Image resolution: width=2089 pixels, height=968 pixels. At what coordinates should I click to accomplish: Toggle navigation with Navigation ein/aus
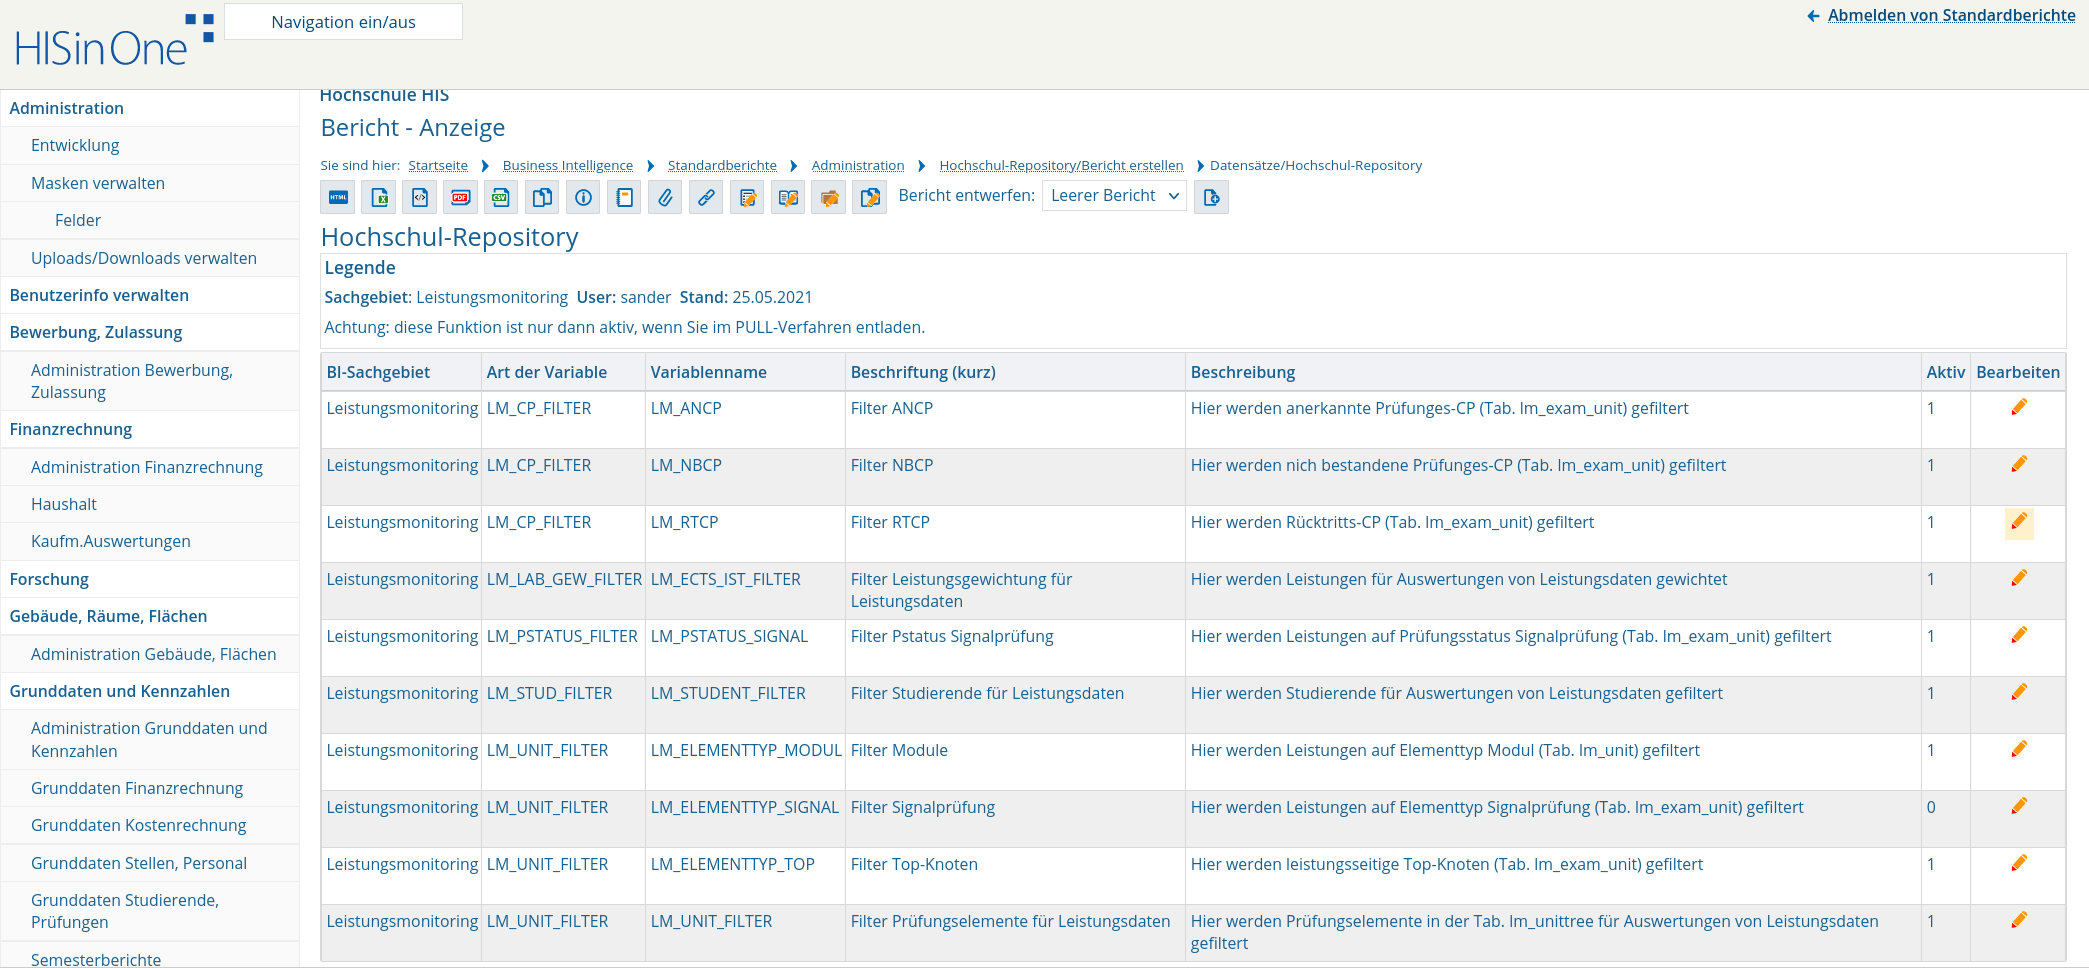(x=343, y=22)
